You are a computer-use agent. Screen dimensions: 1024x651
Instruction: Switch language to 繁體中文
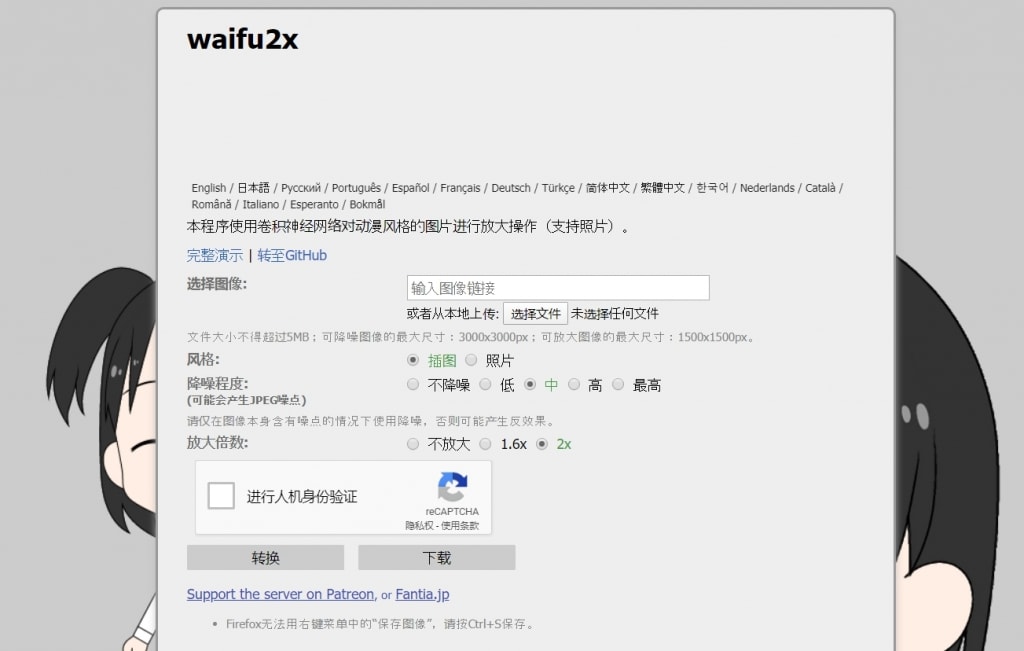662,188
